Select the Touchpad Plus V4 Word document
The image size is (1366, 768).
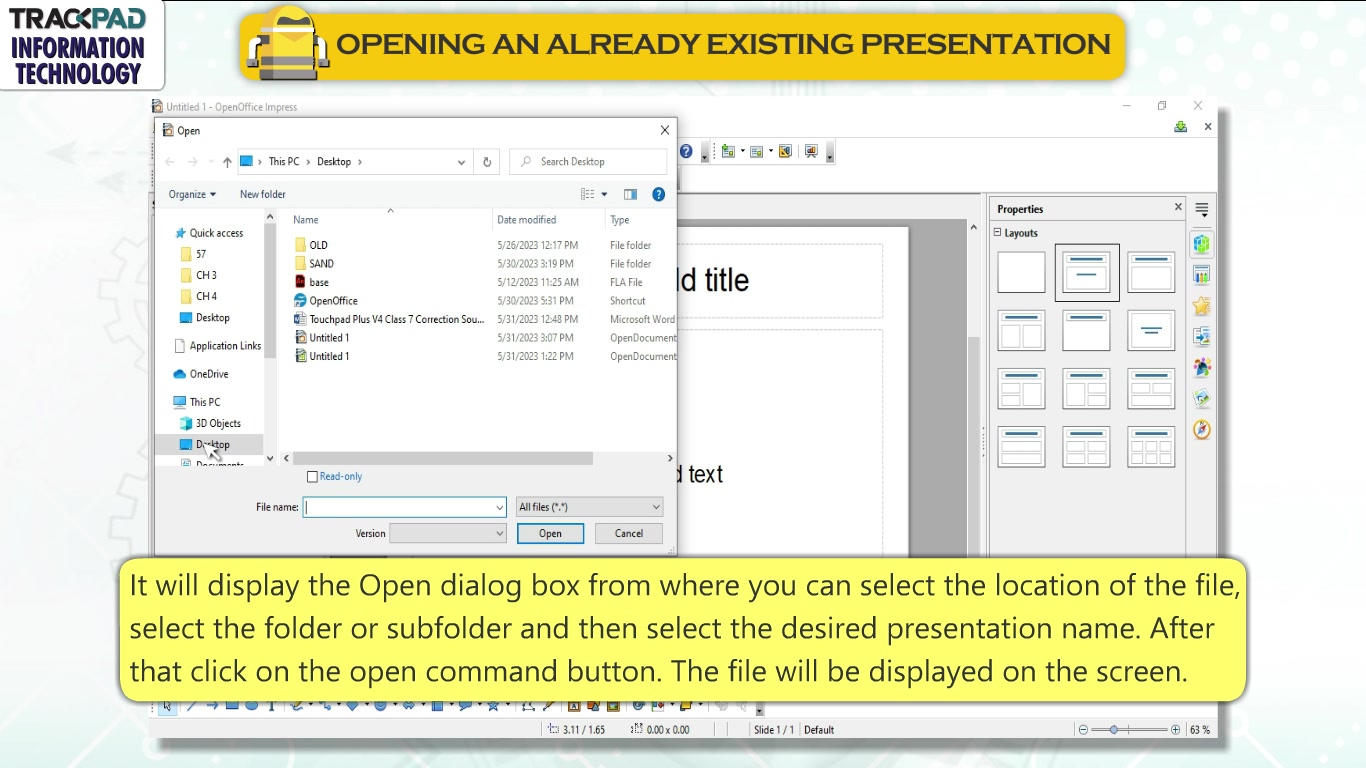pos(390,319)
